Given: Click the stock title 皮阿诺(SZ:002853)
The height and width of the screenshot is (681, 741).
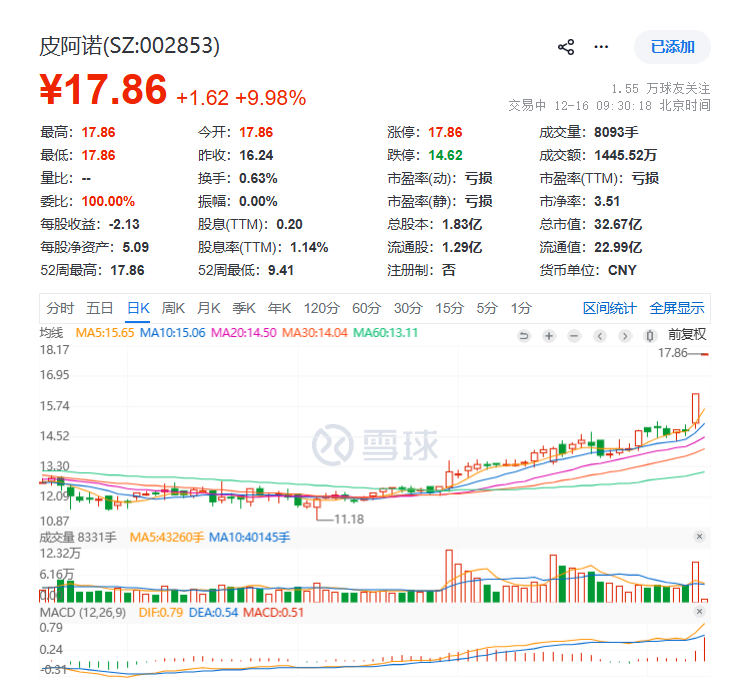Looking at the screenshot, I should coord(129,46).
